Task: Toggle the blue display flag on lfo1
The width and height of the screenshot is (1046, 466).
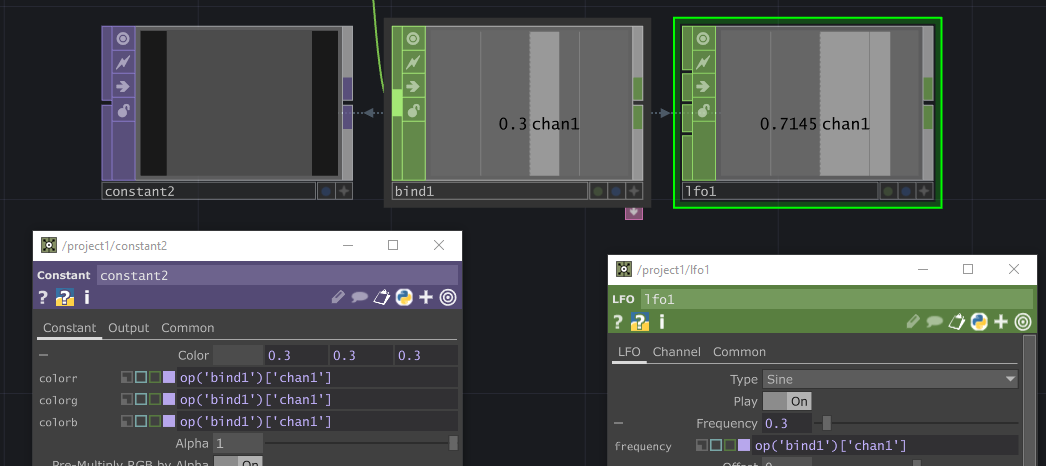Action: tap(906, 191)
